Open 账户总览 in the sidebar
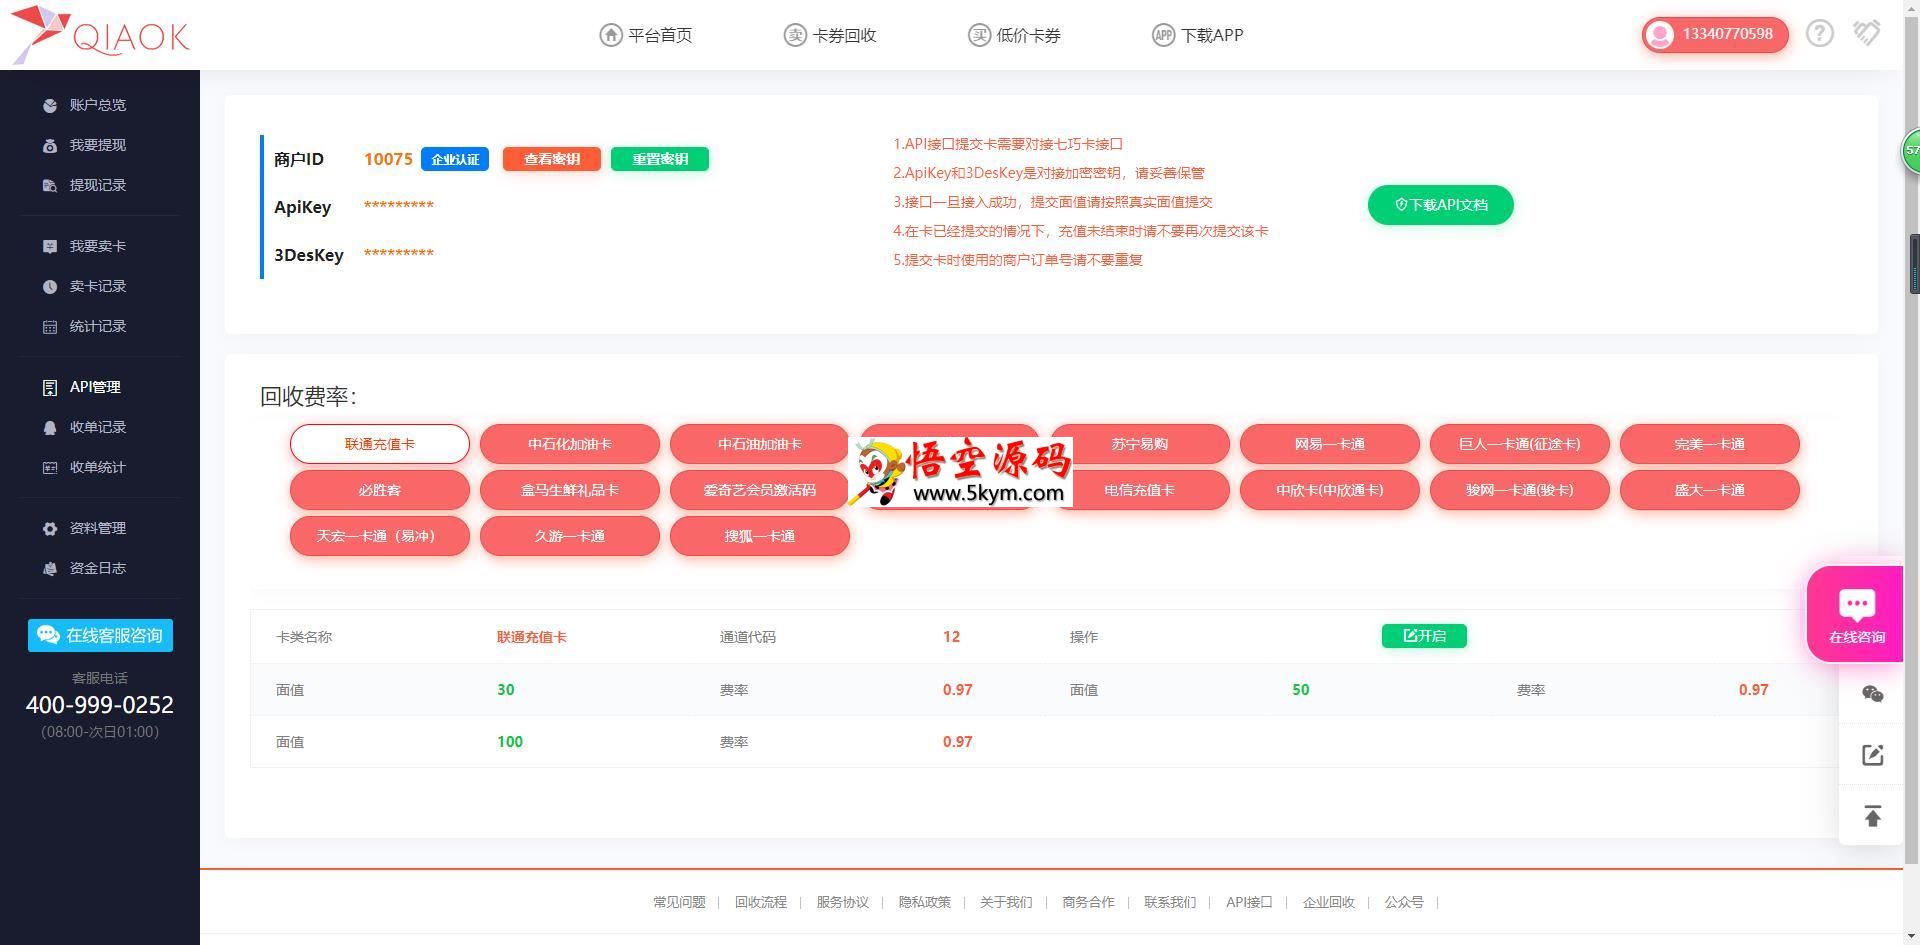 pos(98,105)
